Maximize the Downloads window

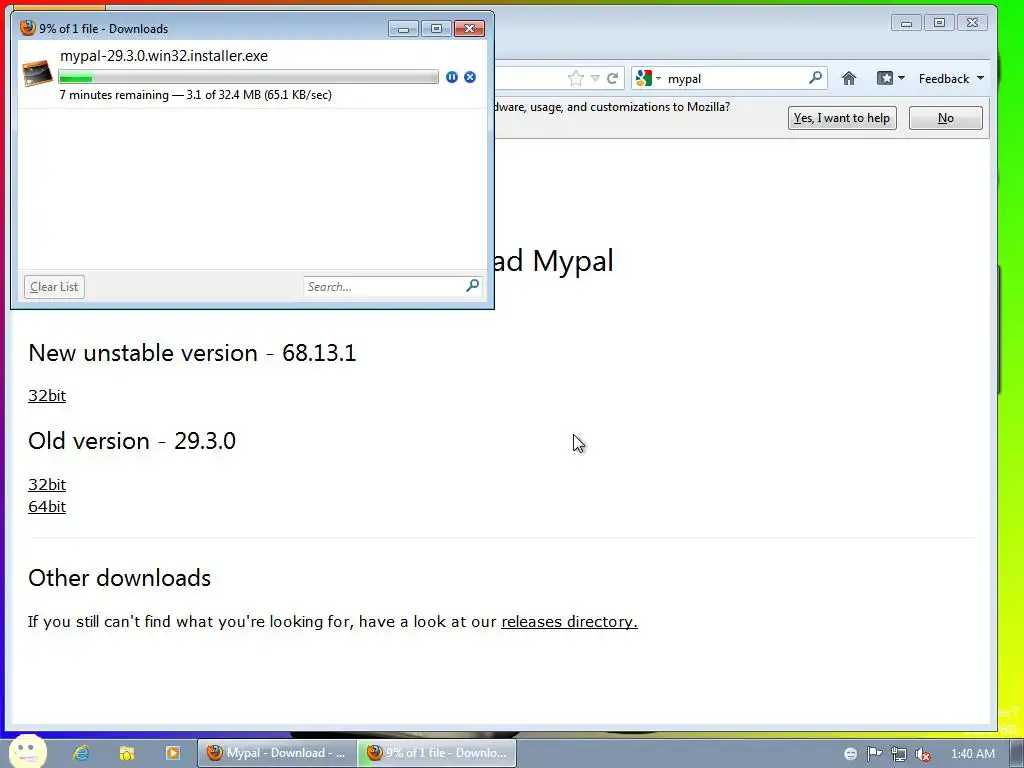[x=436, y=29]
